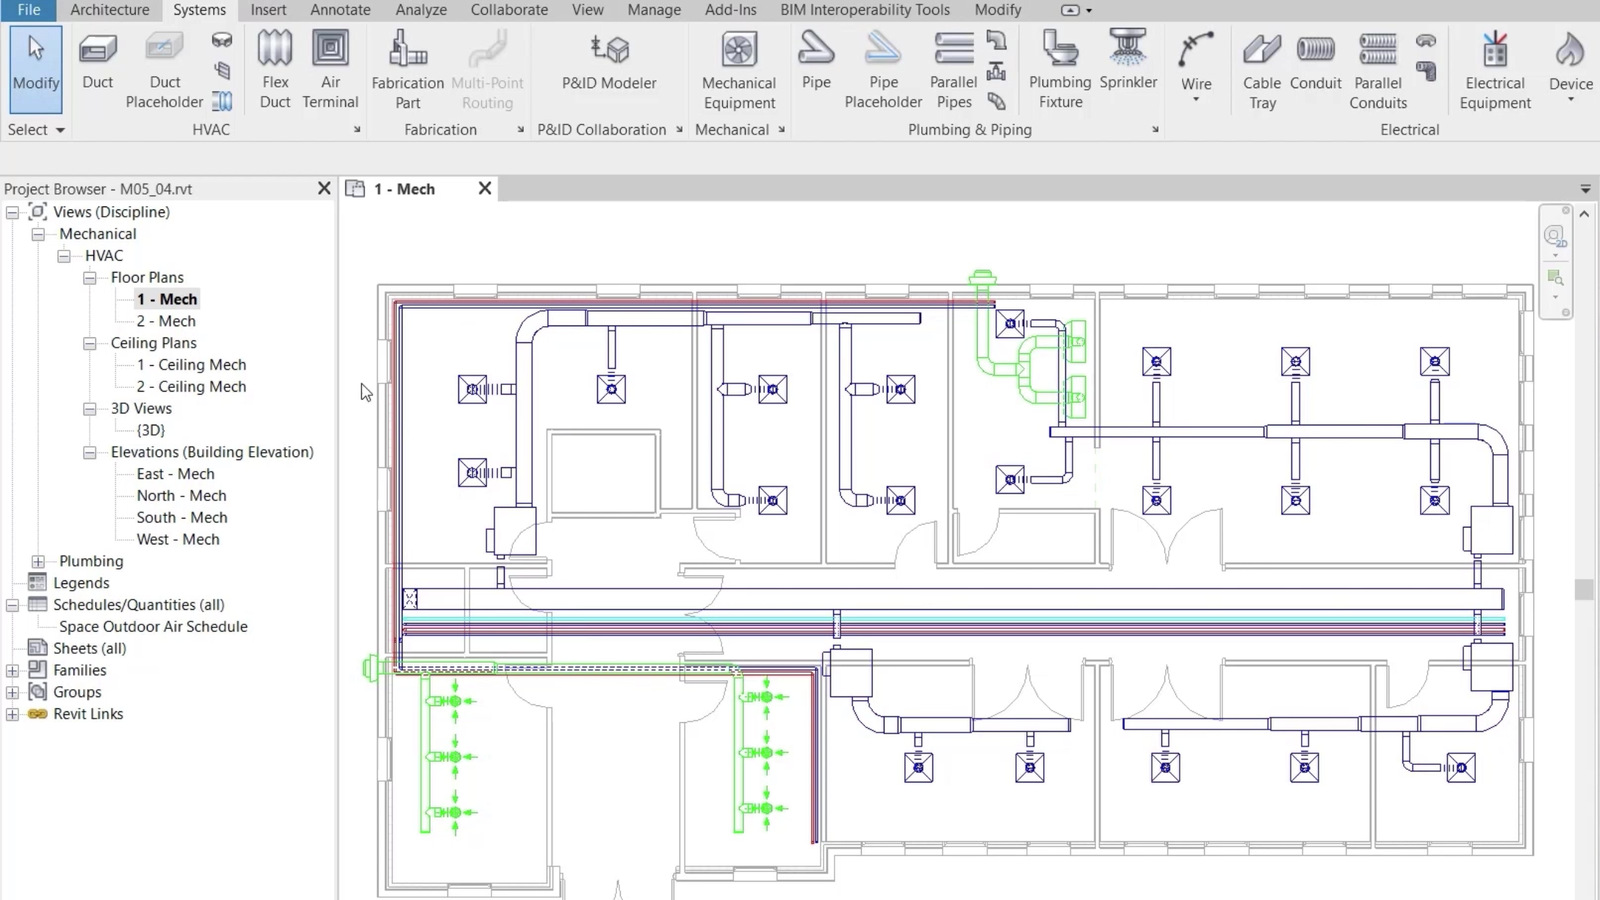Pick the Pipe tool
The width and height of the screenshot is (1600, 900).
(816, 62)
